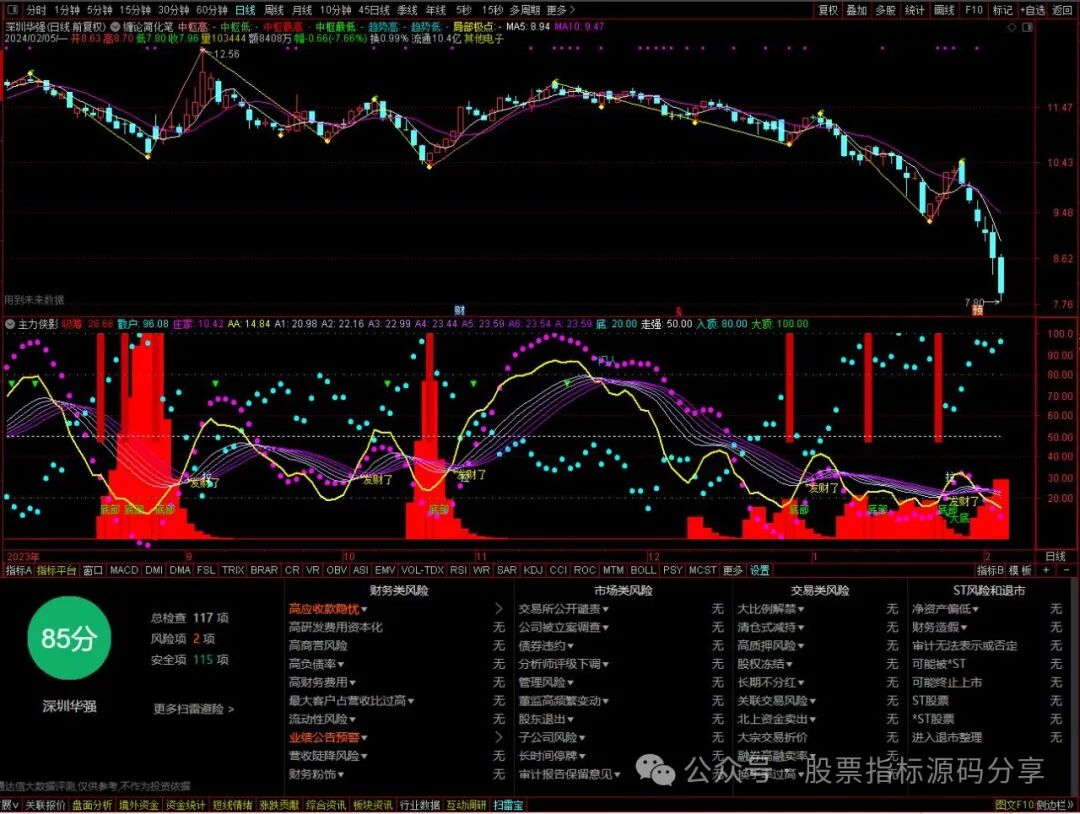The height and width of the screenshot is (814, 1080).
Task: Select the 15分钟 period
Action: [x=135, y=10]
